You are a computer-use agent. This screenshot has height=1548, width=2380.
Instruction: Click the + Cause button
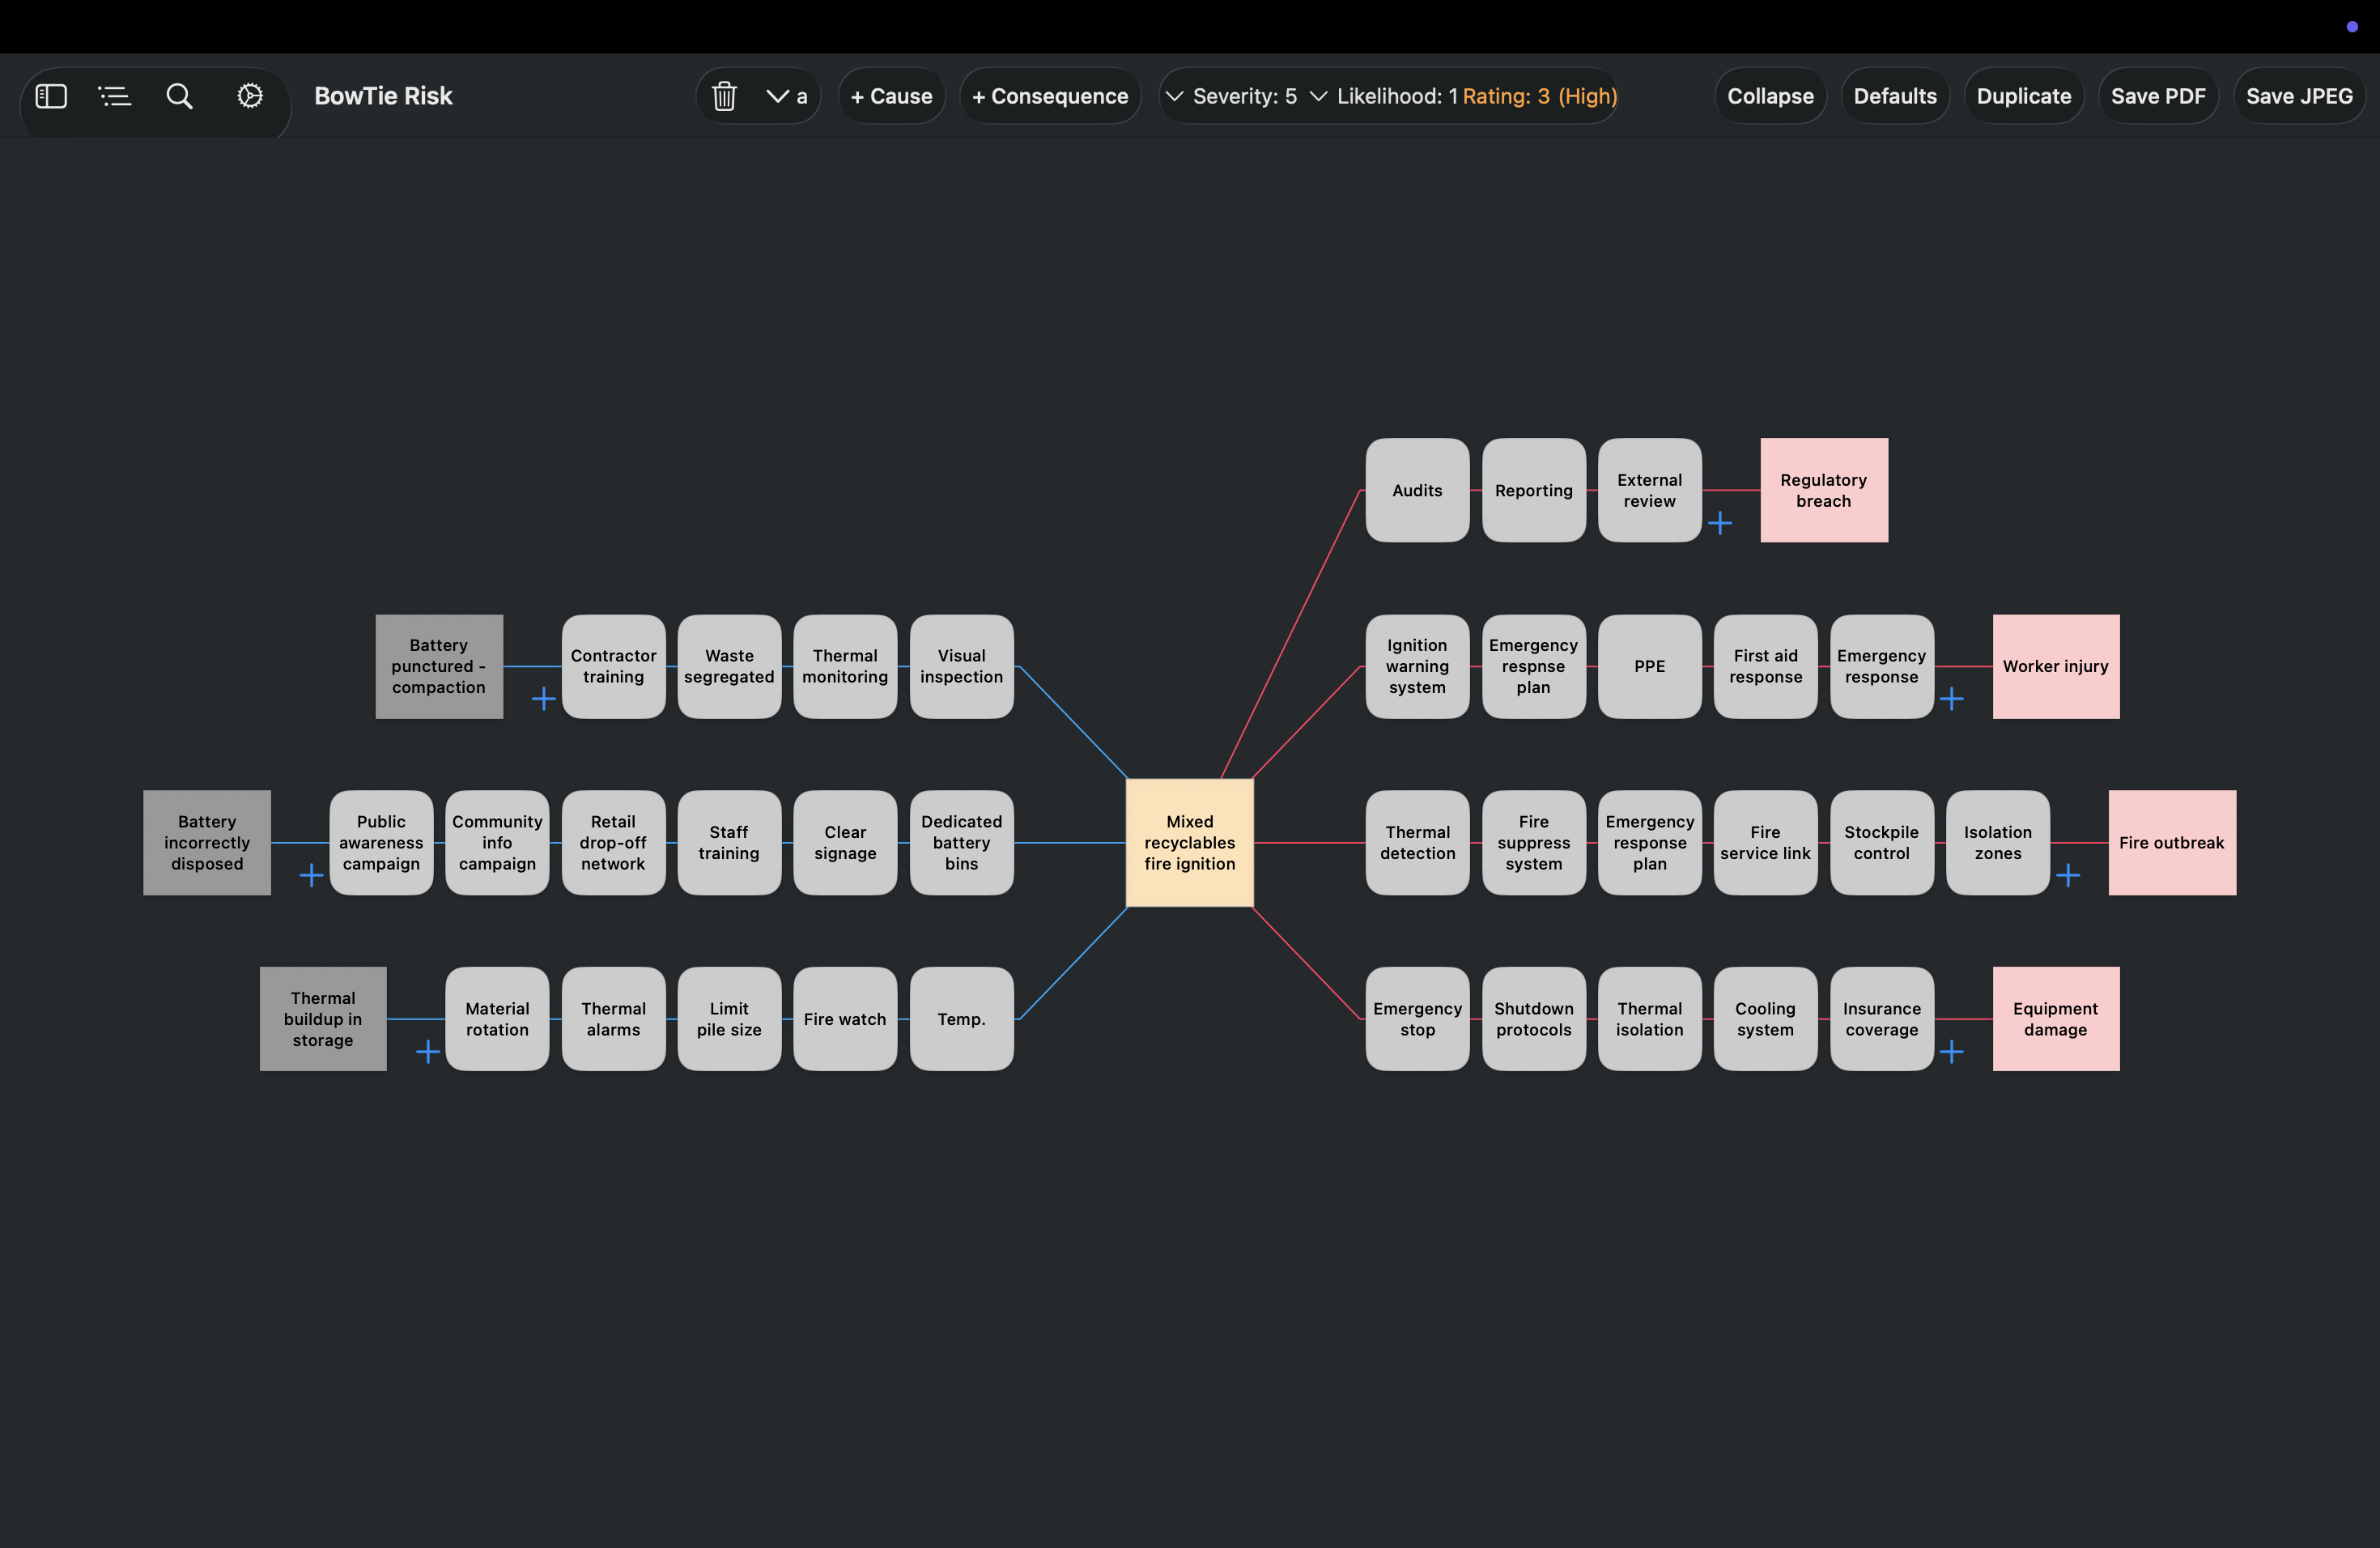tap(891, 96)
